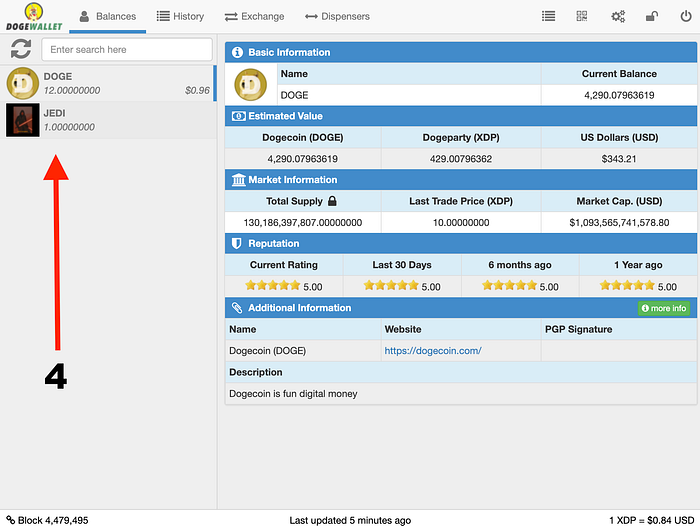The image size is (700, 526).
Task: Click last trade price 10.00000000
Action: pos(461,222)
